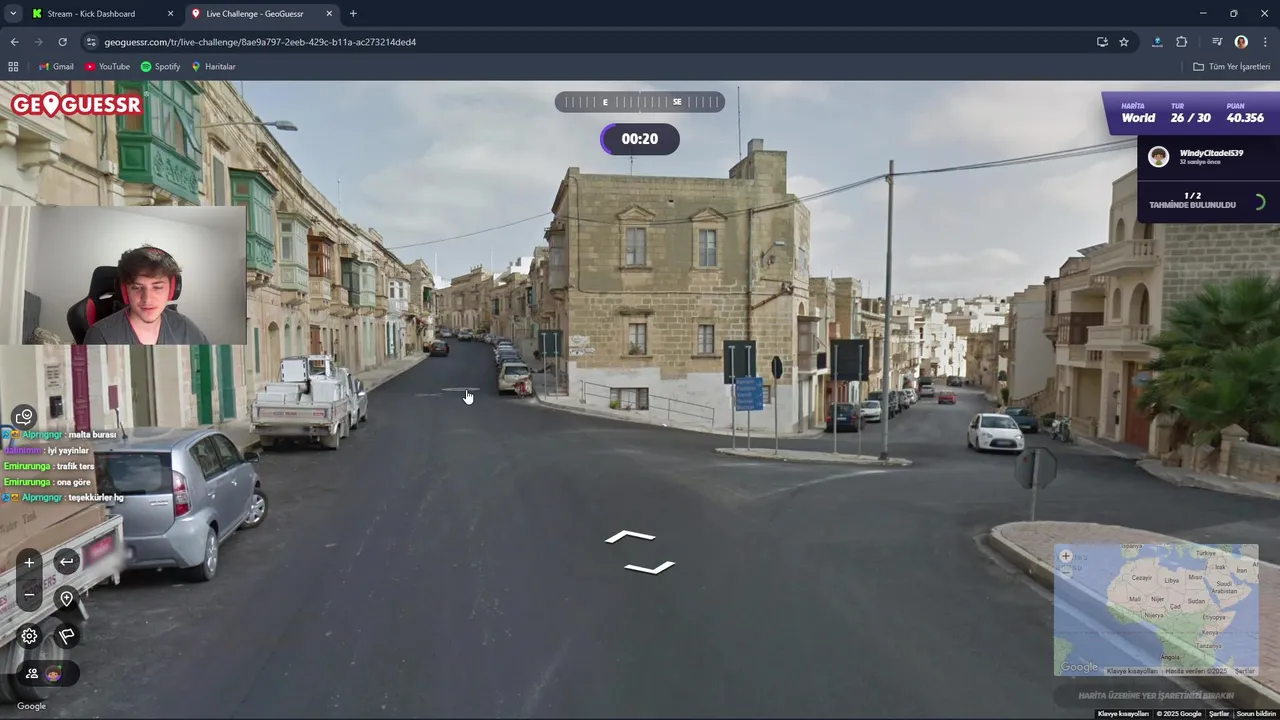Open GeoGuessr settings gear
The height and width of the screenshot is (720, 1280).
coord(29,636)
